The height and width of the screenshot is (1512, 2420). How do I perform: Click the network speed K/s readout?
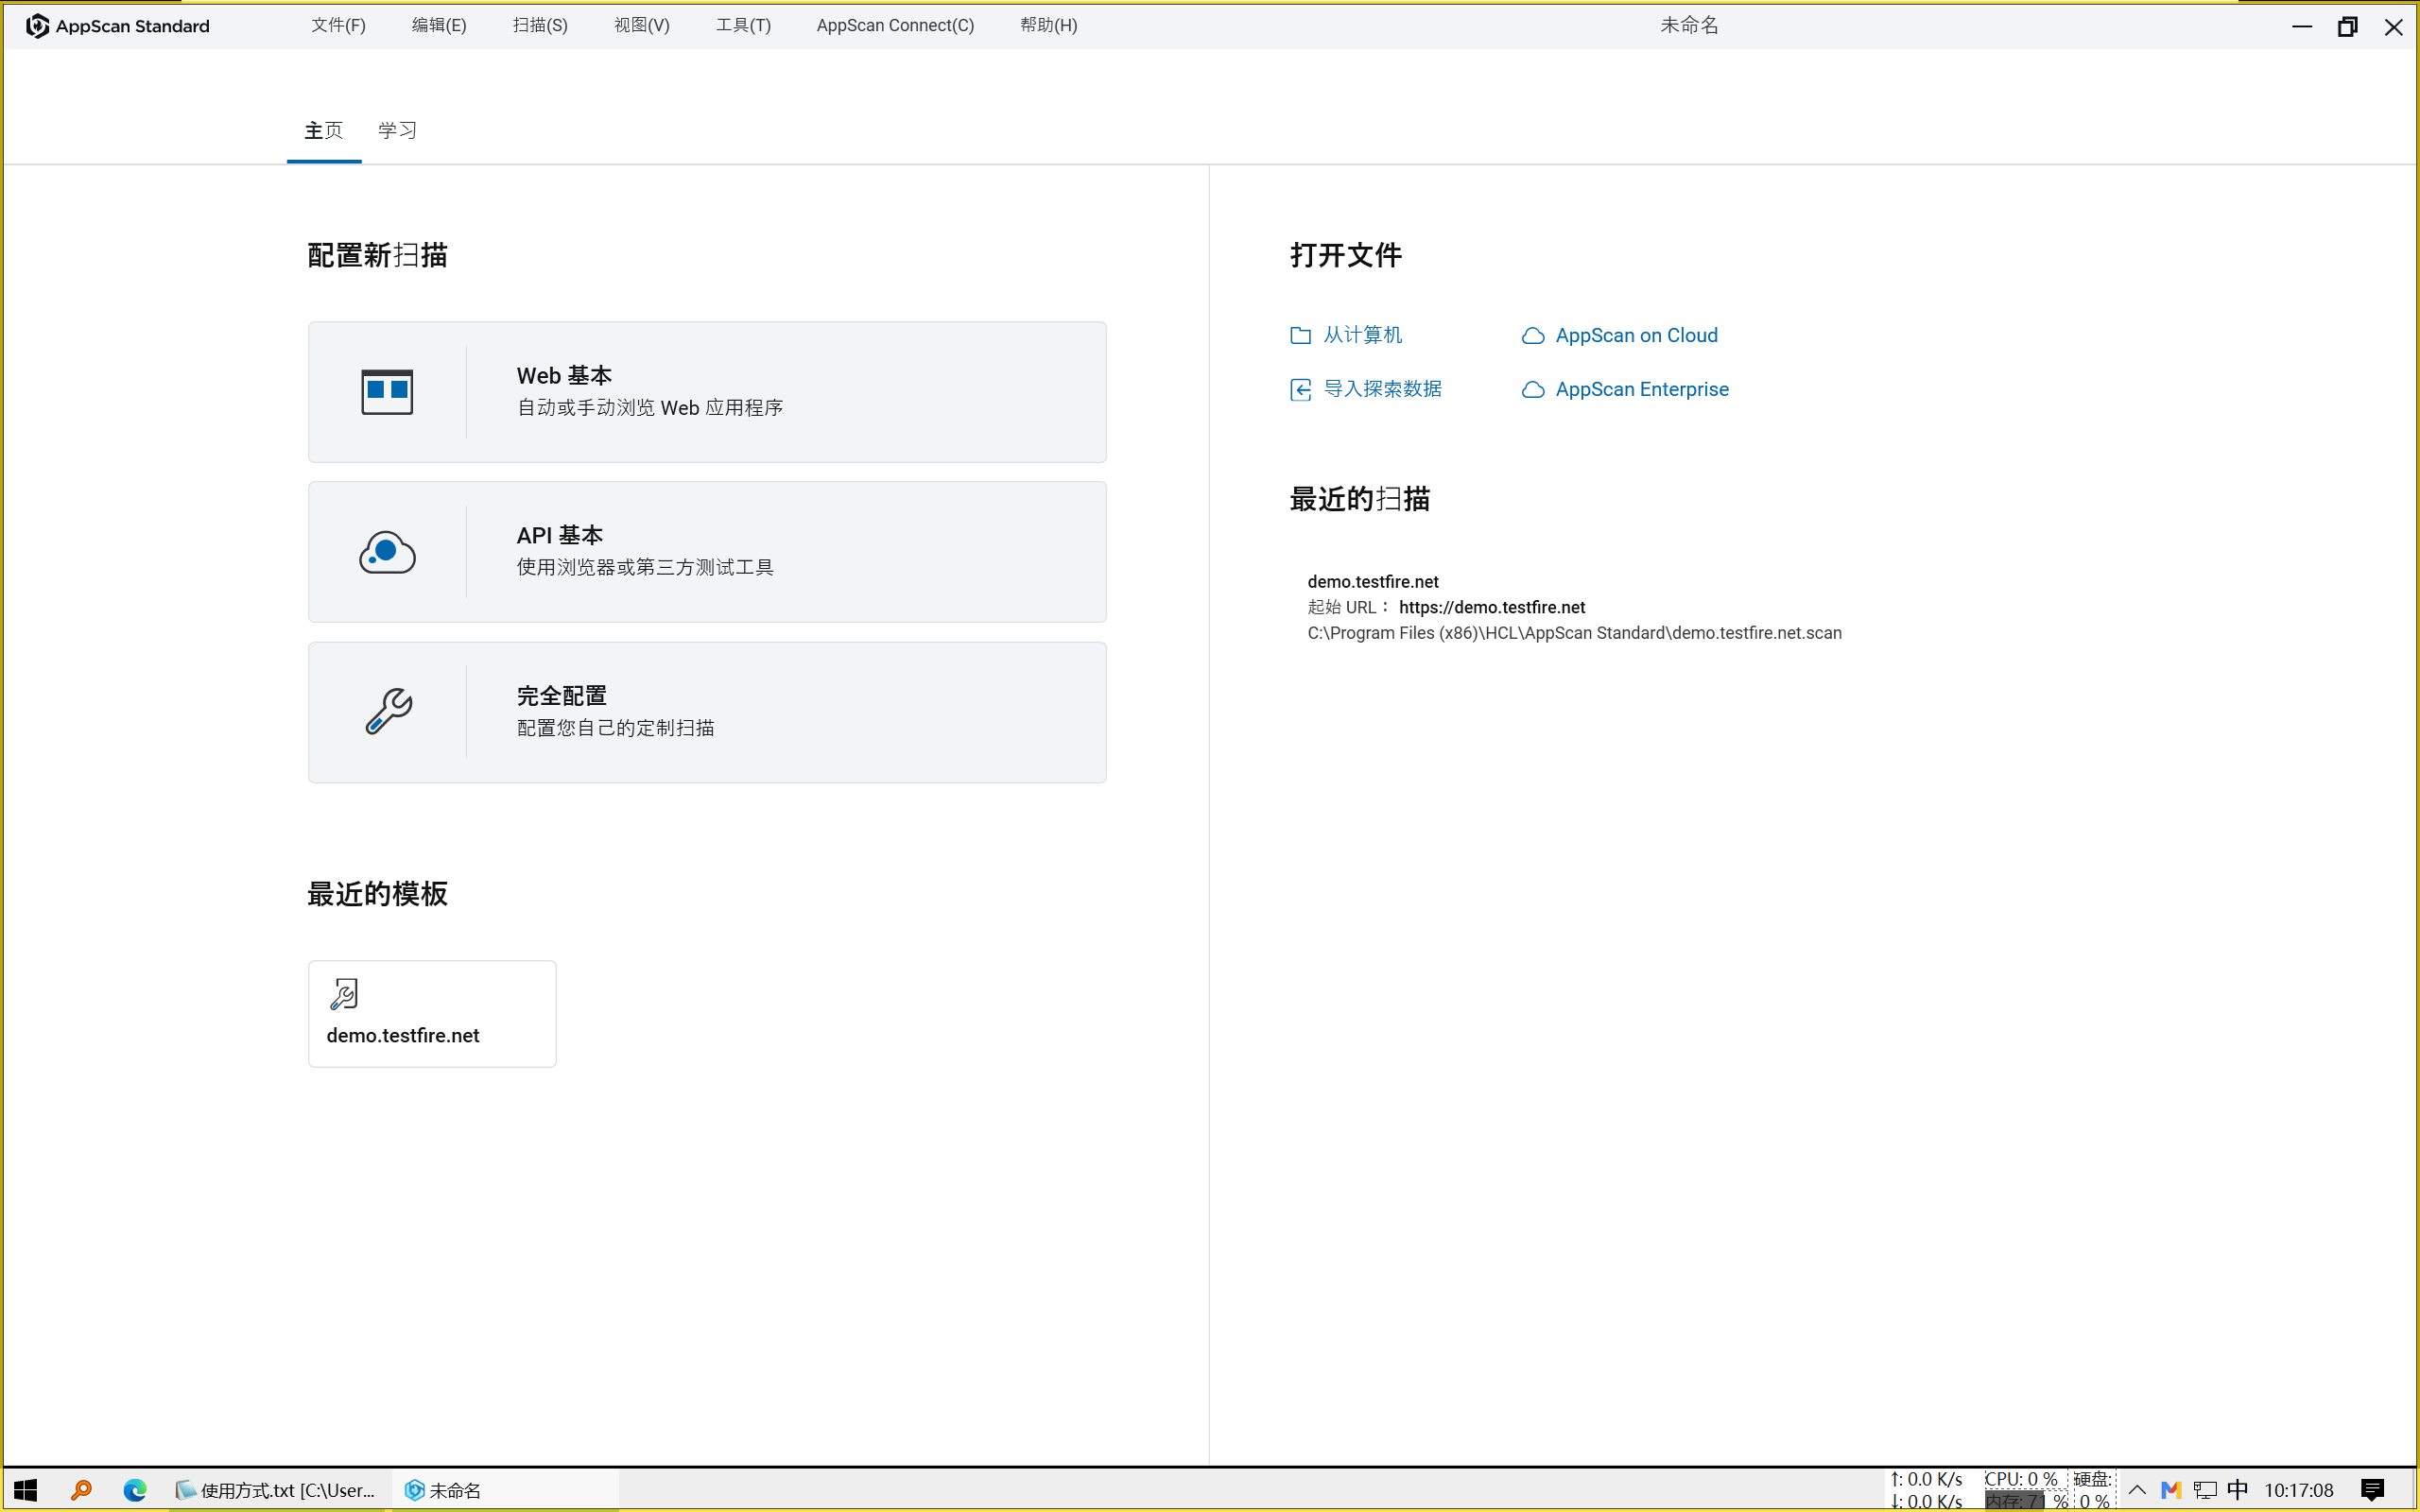(x=1926, y=1490)
